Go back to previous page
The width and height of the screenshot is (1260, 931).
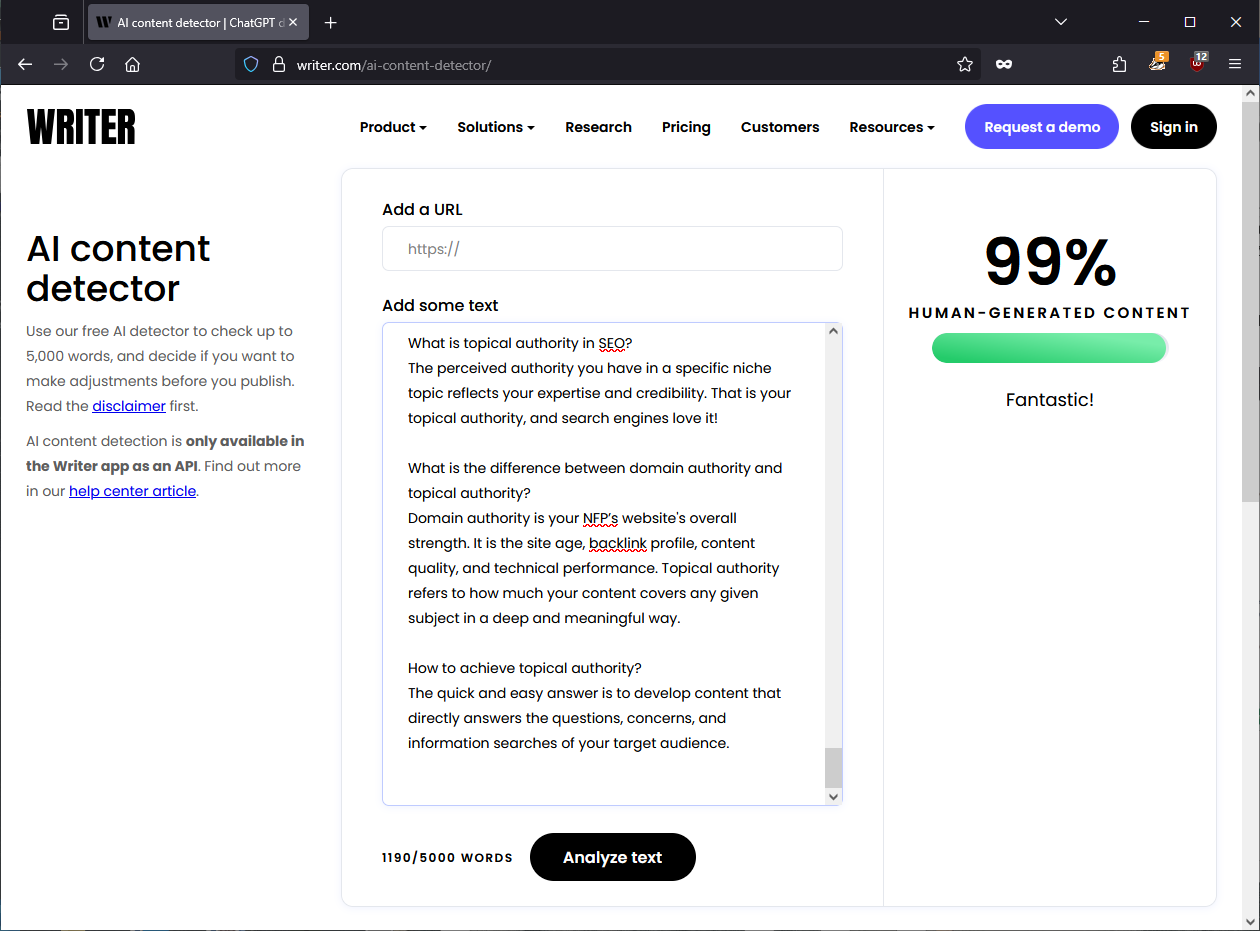click(25, 64)
